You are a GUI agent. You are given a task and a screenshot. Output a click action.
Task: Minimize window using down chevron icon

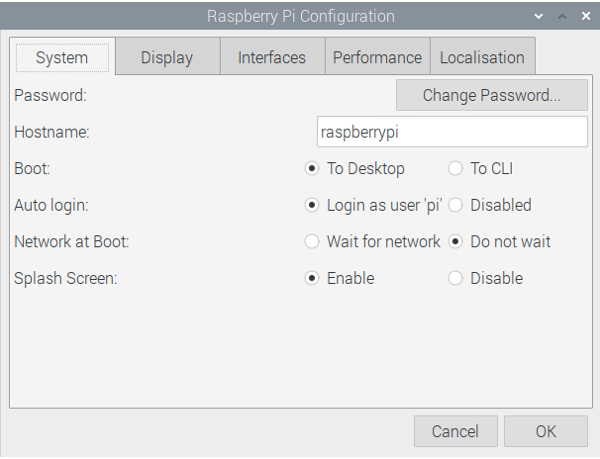coord(539,16)
